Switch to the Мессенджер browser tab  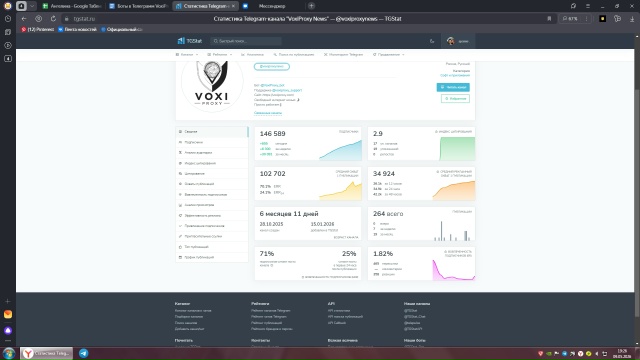pos(271,6)
